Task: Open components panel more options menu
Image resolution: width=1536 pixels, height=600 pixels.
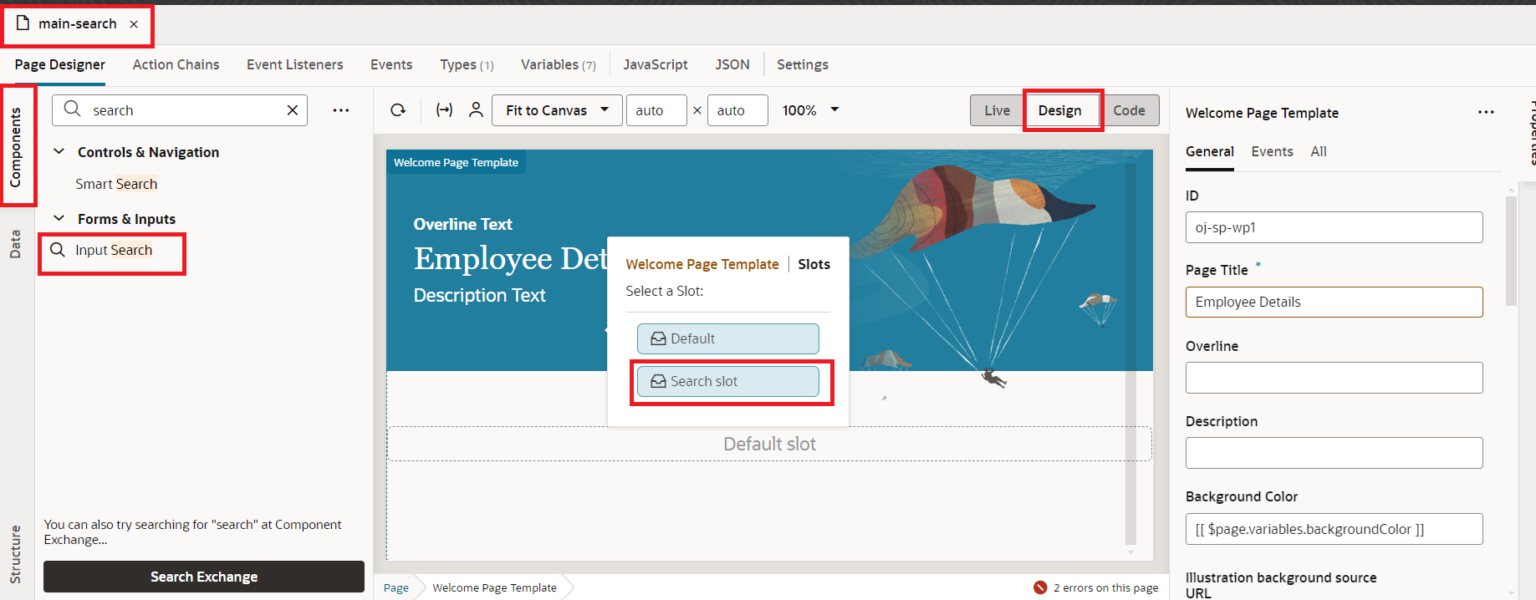Action: click(341, 110)
